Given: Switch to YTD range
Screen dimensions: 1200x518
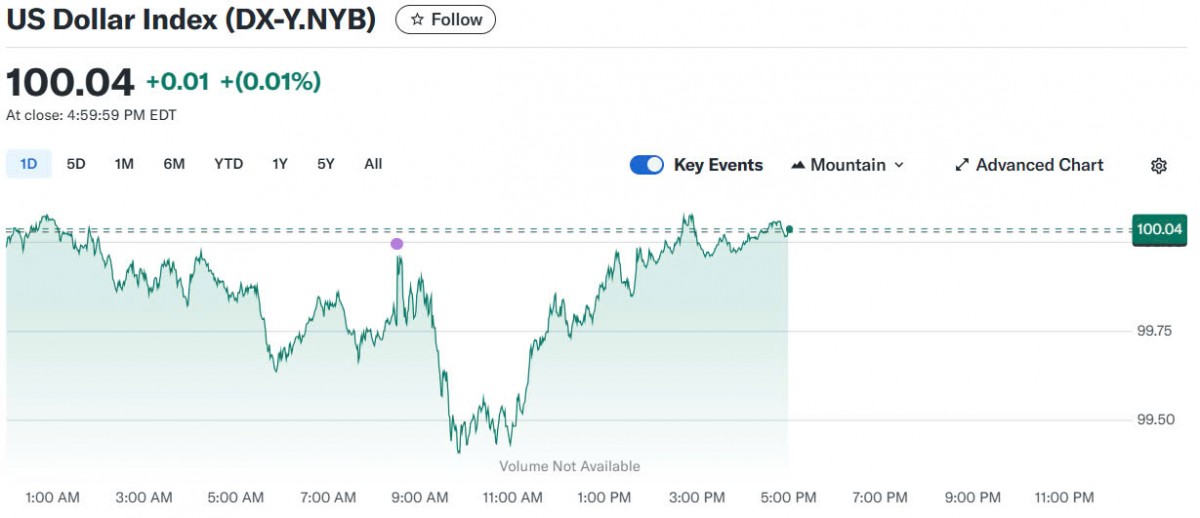Looking at the screenshot, I should pos(228,164).
